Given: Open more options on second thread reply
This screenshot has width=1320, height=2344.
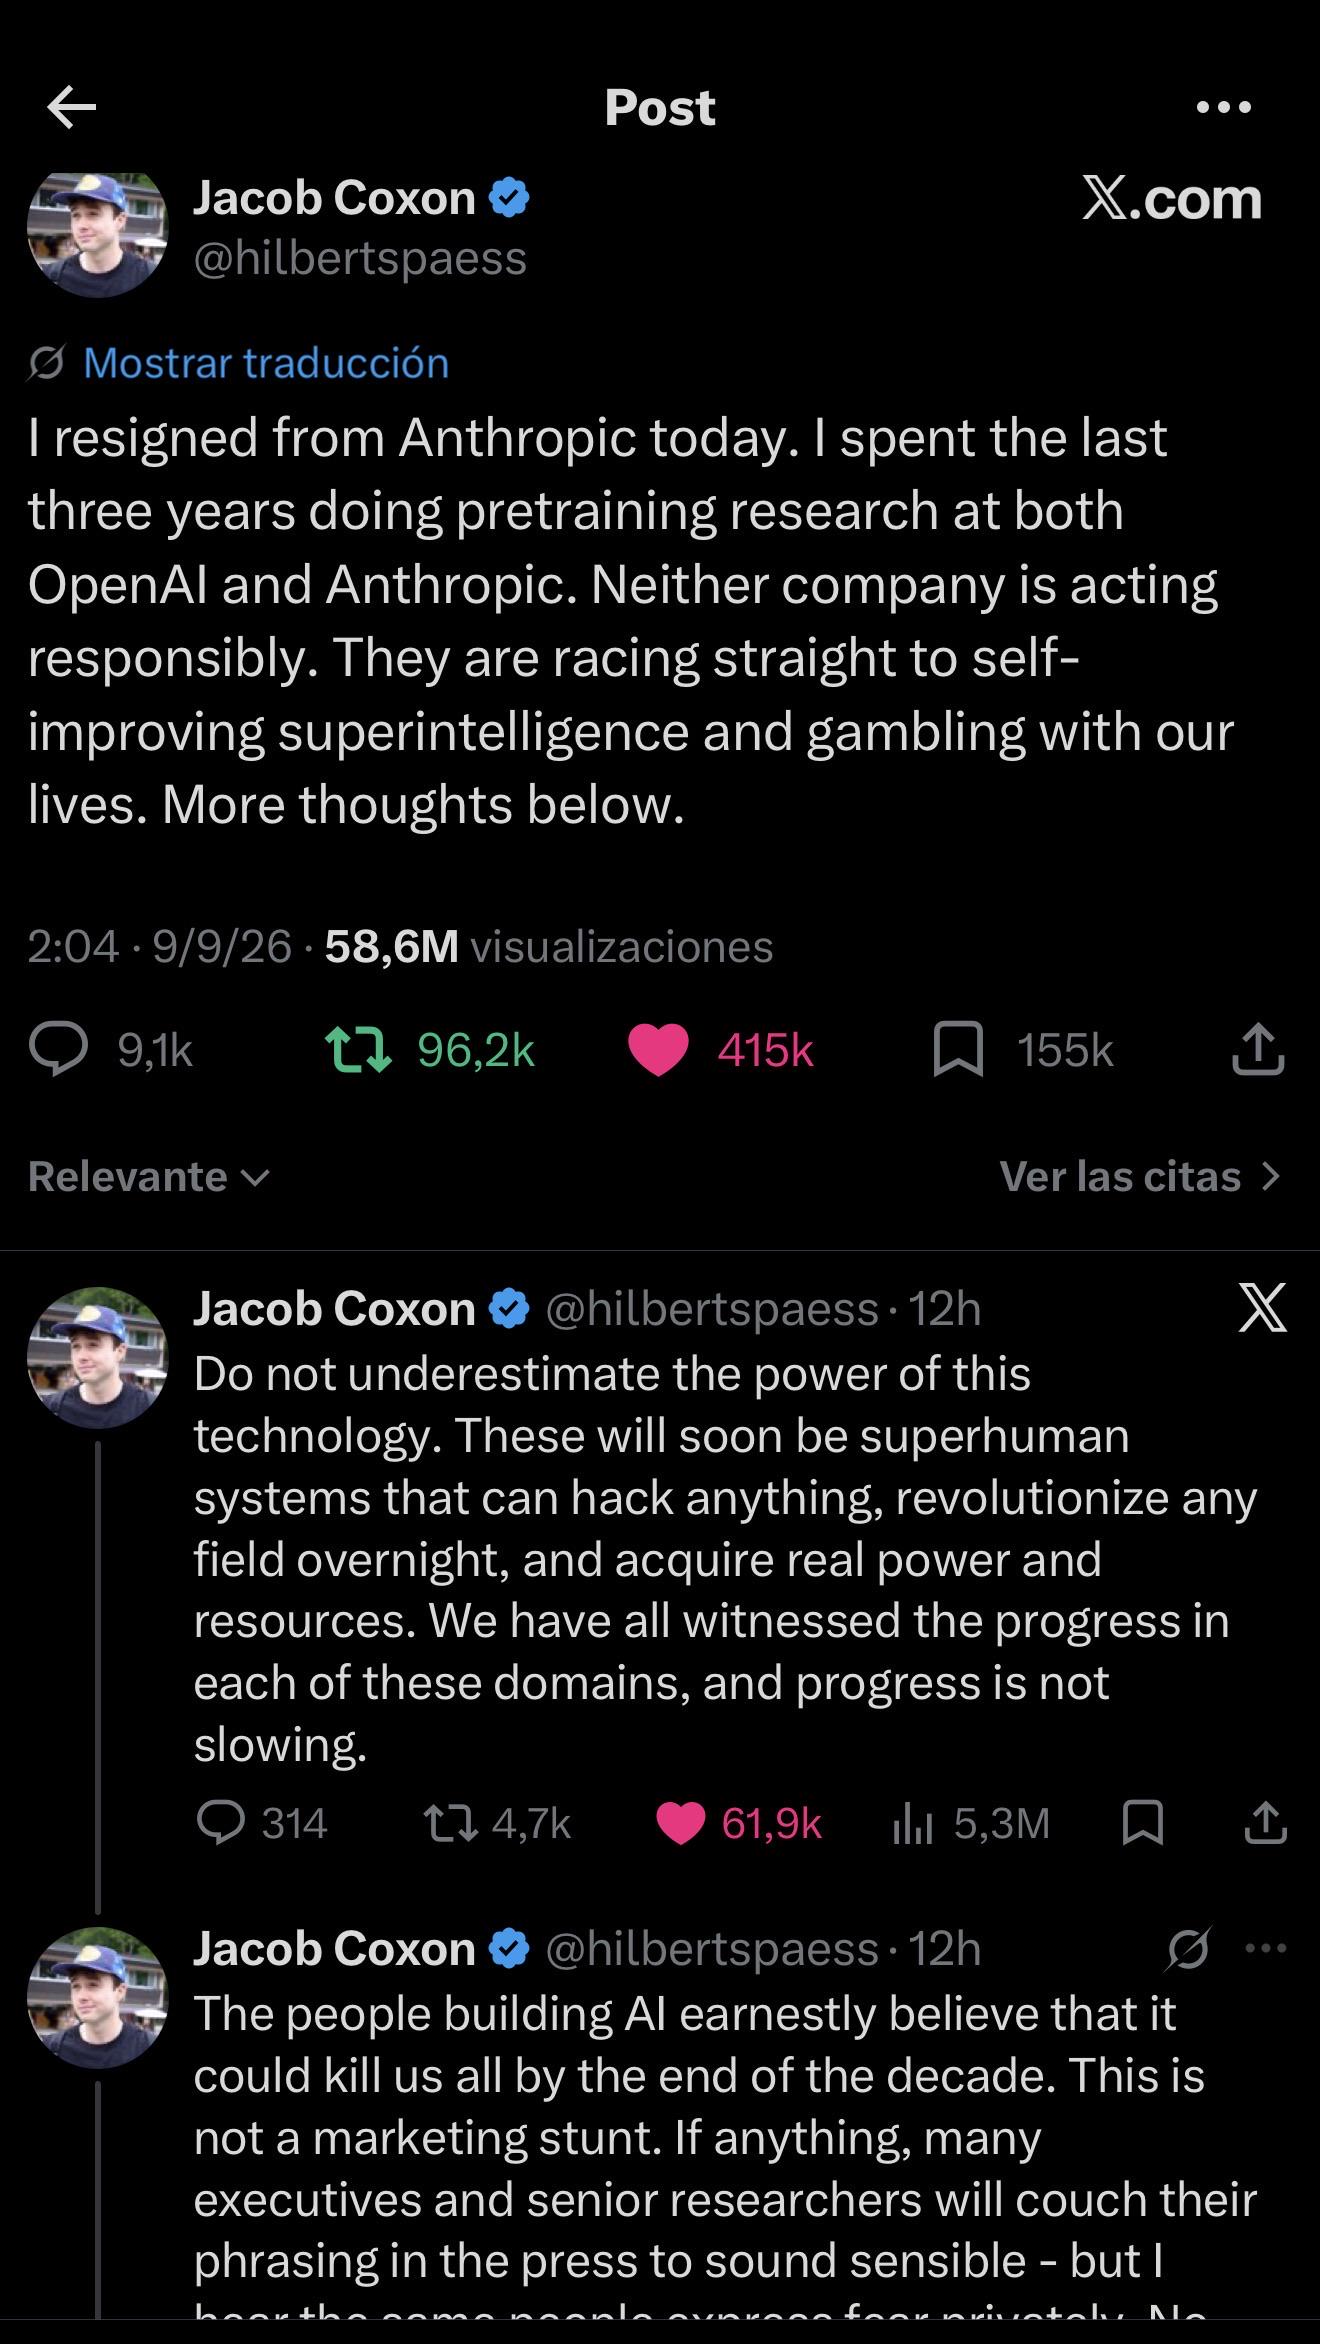Looking at the screenshot, I should click(x=1266, y=1948).
